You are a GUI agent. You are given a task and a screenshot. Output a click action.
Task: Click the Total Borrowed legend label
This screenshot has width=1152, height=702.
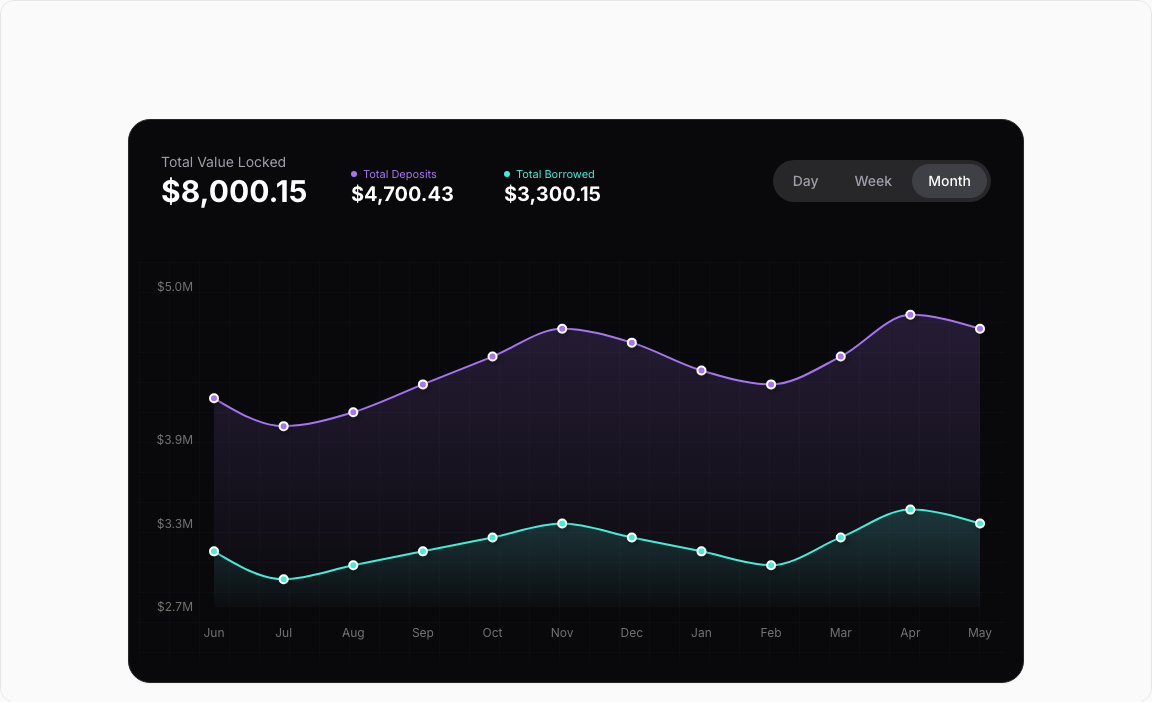click(x=555, y=174)
